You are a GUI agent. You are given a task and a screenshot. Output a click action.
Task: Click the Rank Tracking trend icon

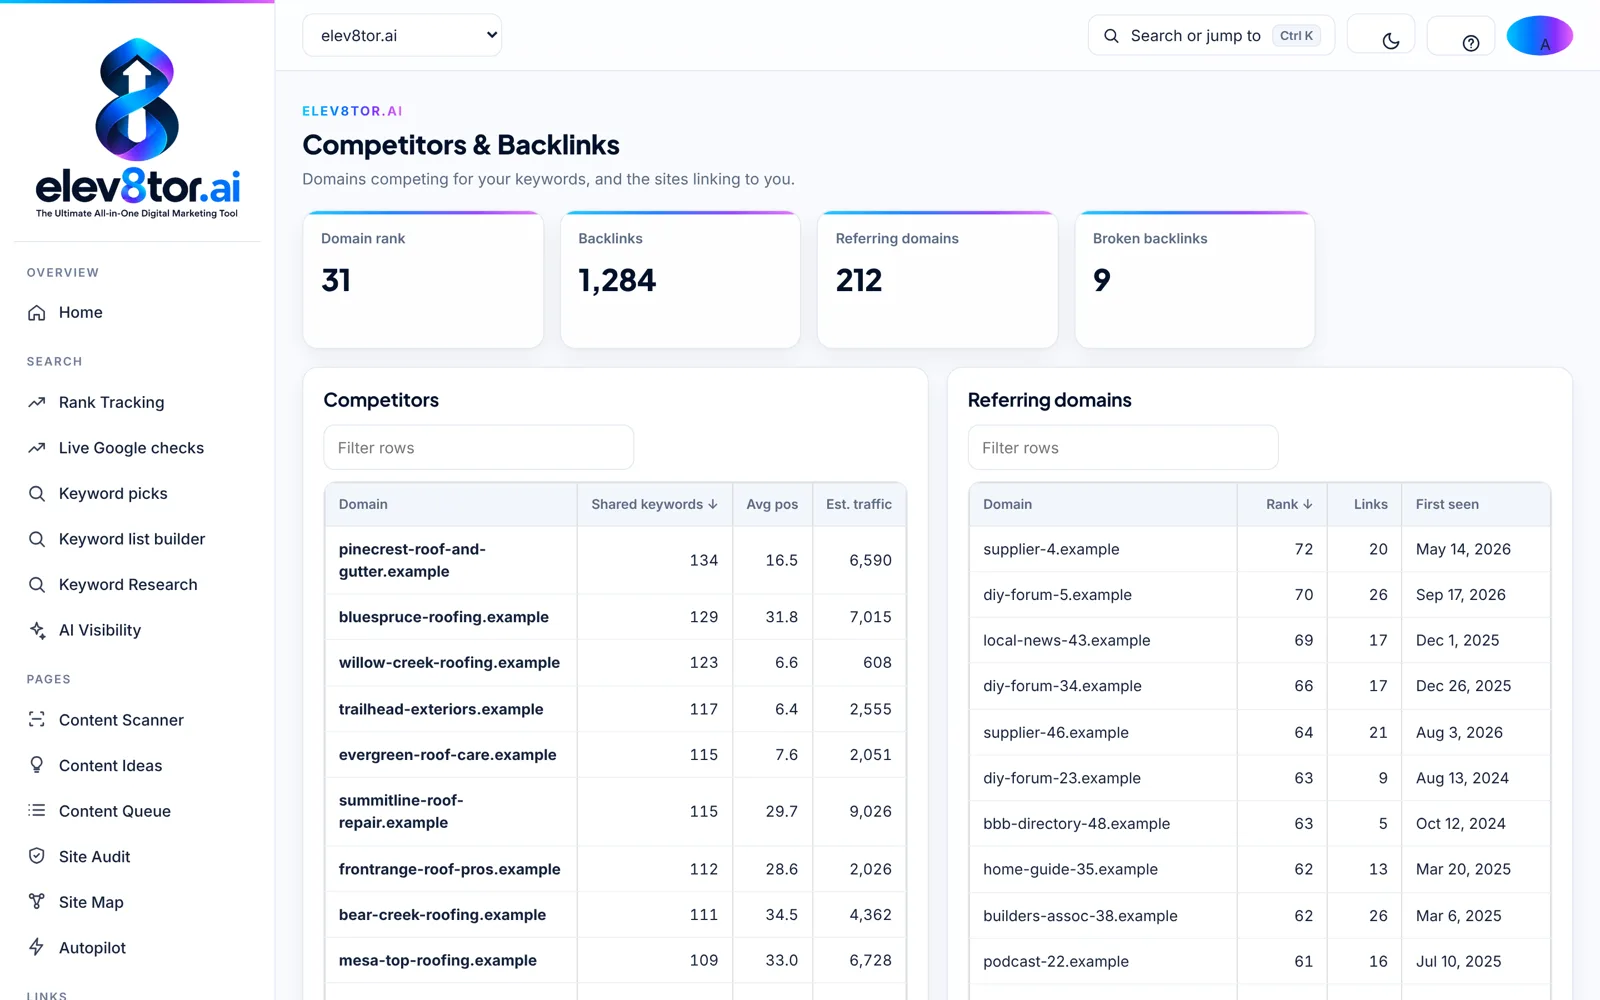pyautogui.click(x=37, y=403)
